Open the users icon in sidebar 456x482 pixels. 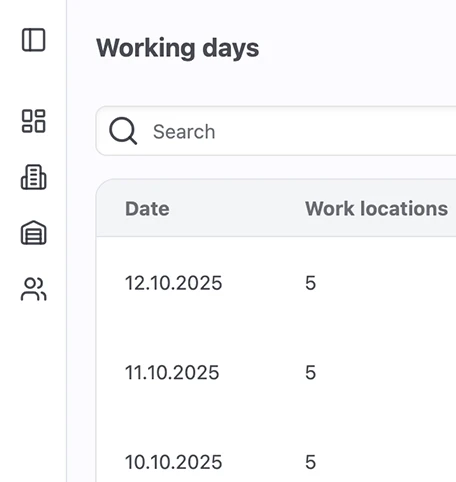tap(34, 289)
